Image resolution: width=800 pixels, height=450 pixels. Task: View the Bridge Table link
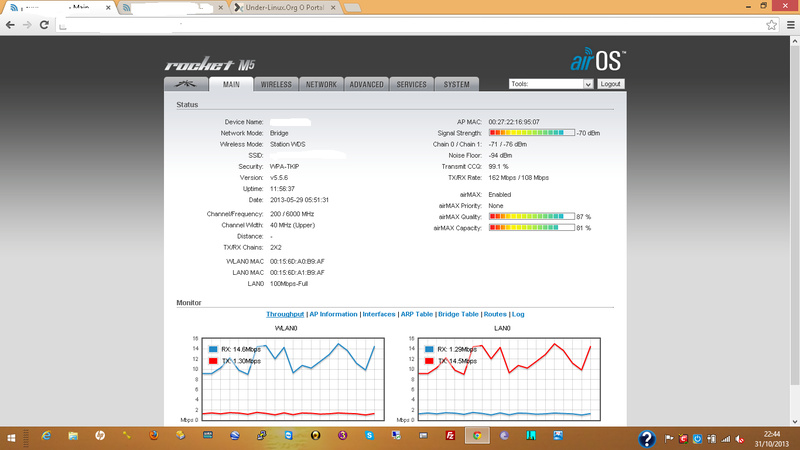point(459,314)
